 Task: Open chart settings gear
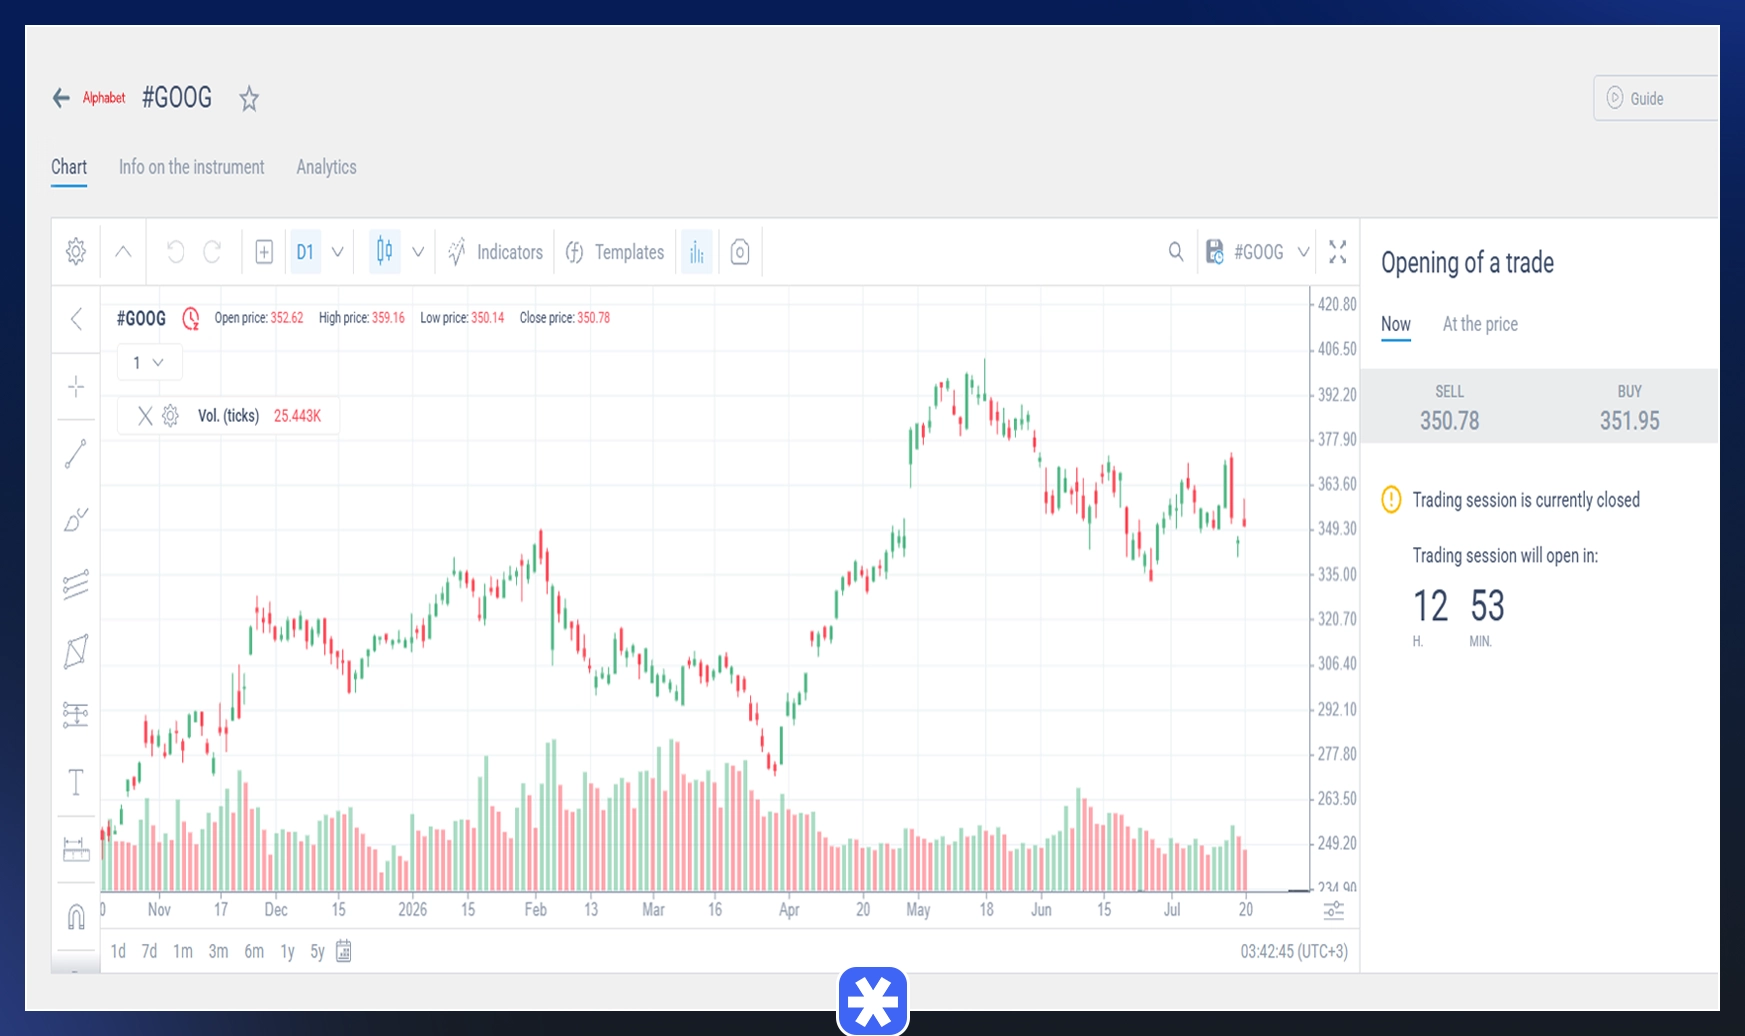(76, 252)
